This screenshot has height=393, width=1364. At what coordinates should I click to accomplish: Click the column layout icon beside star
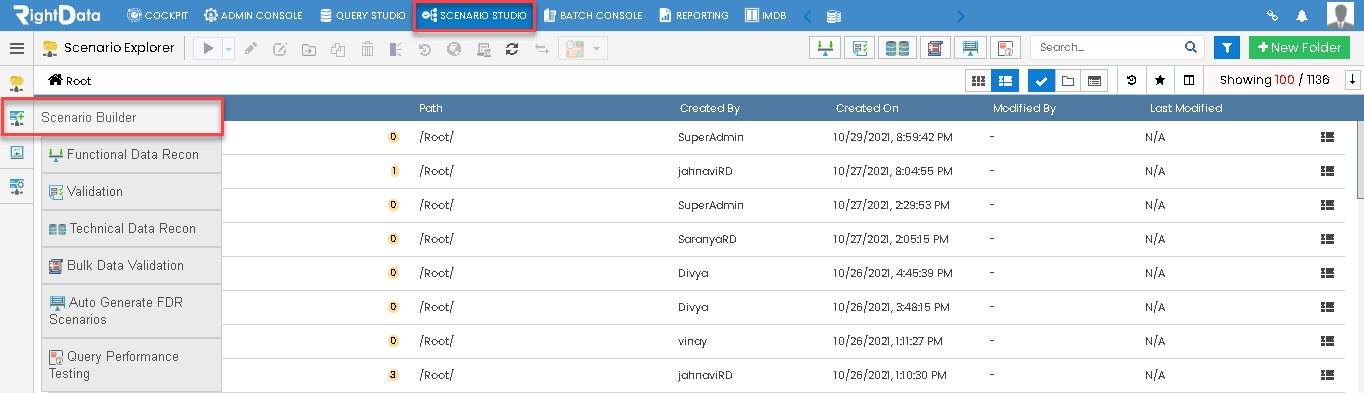pos(1189,80)
